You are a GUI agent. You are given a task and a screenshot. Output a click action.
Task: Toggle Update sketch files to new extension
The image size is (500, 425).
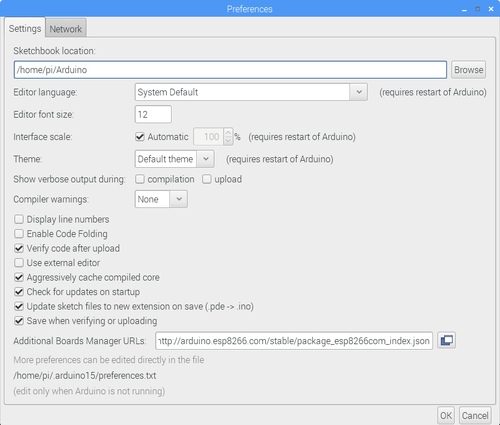click(19, 306)
